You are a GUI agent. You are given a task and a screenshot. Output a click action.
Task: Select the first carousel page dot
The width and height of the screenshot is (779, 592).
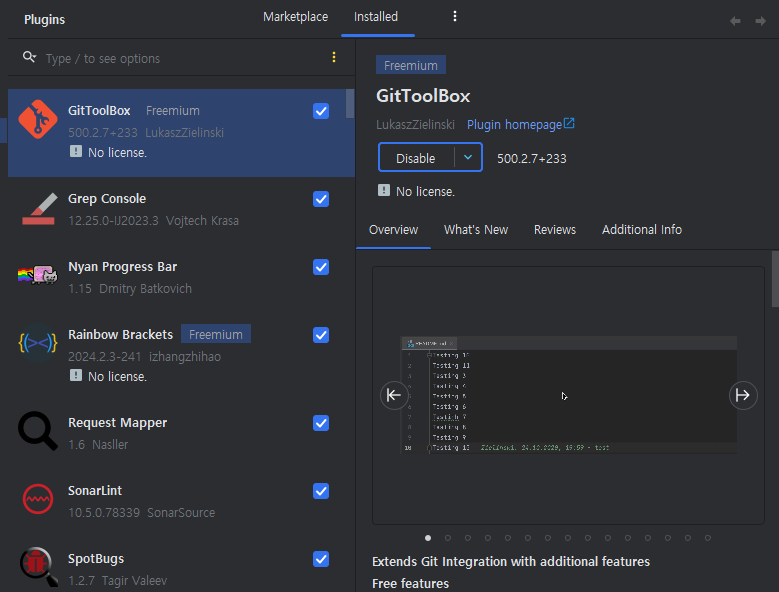(428, 538)
